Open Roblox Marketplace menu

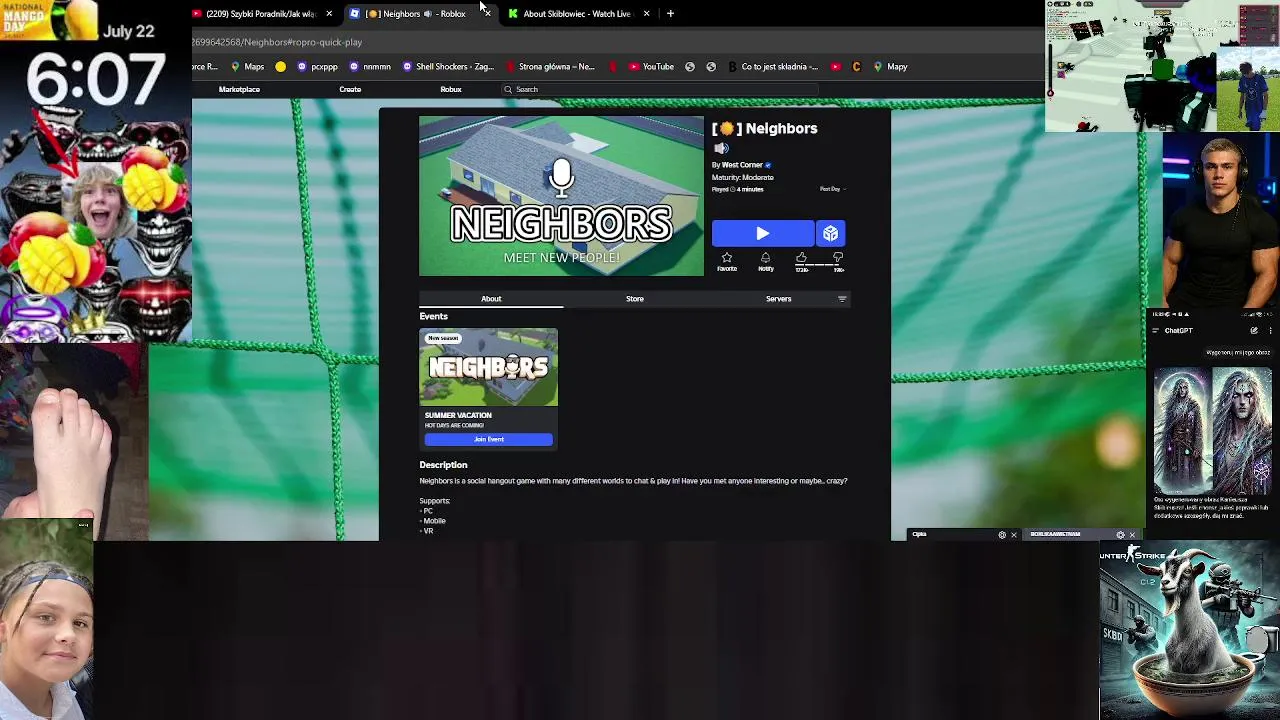click(239, 89)
